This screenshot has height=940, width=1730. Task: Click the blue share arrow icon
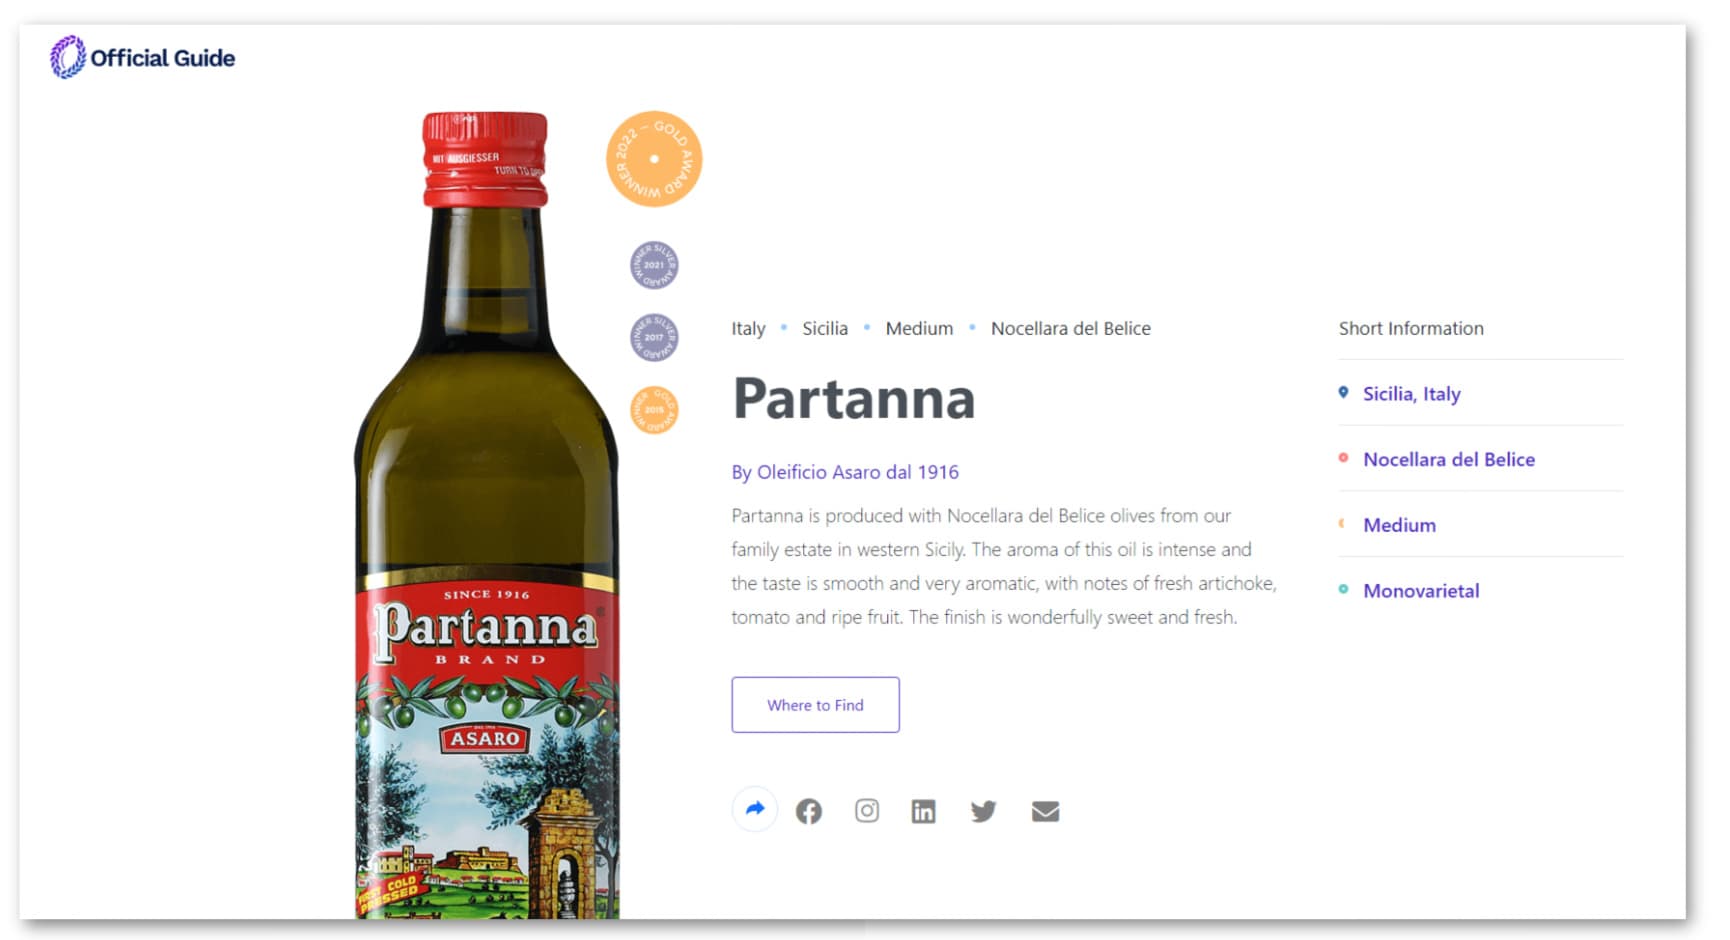(755, 809)
